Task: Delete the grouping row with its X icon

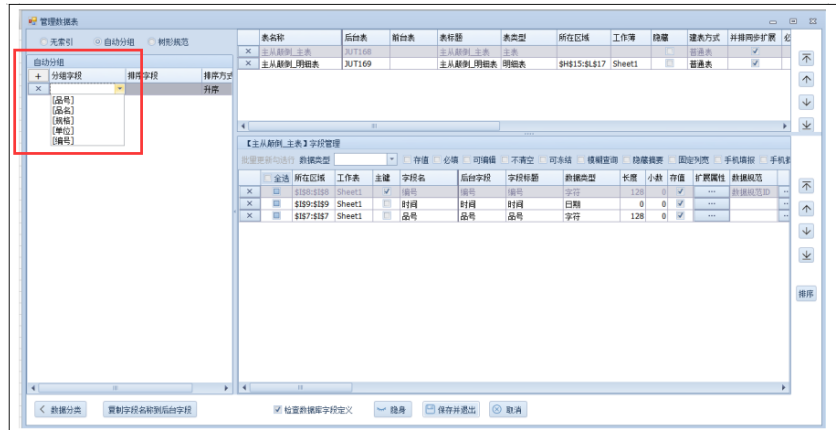Action: 38,89
